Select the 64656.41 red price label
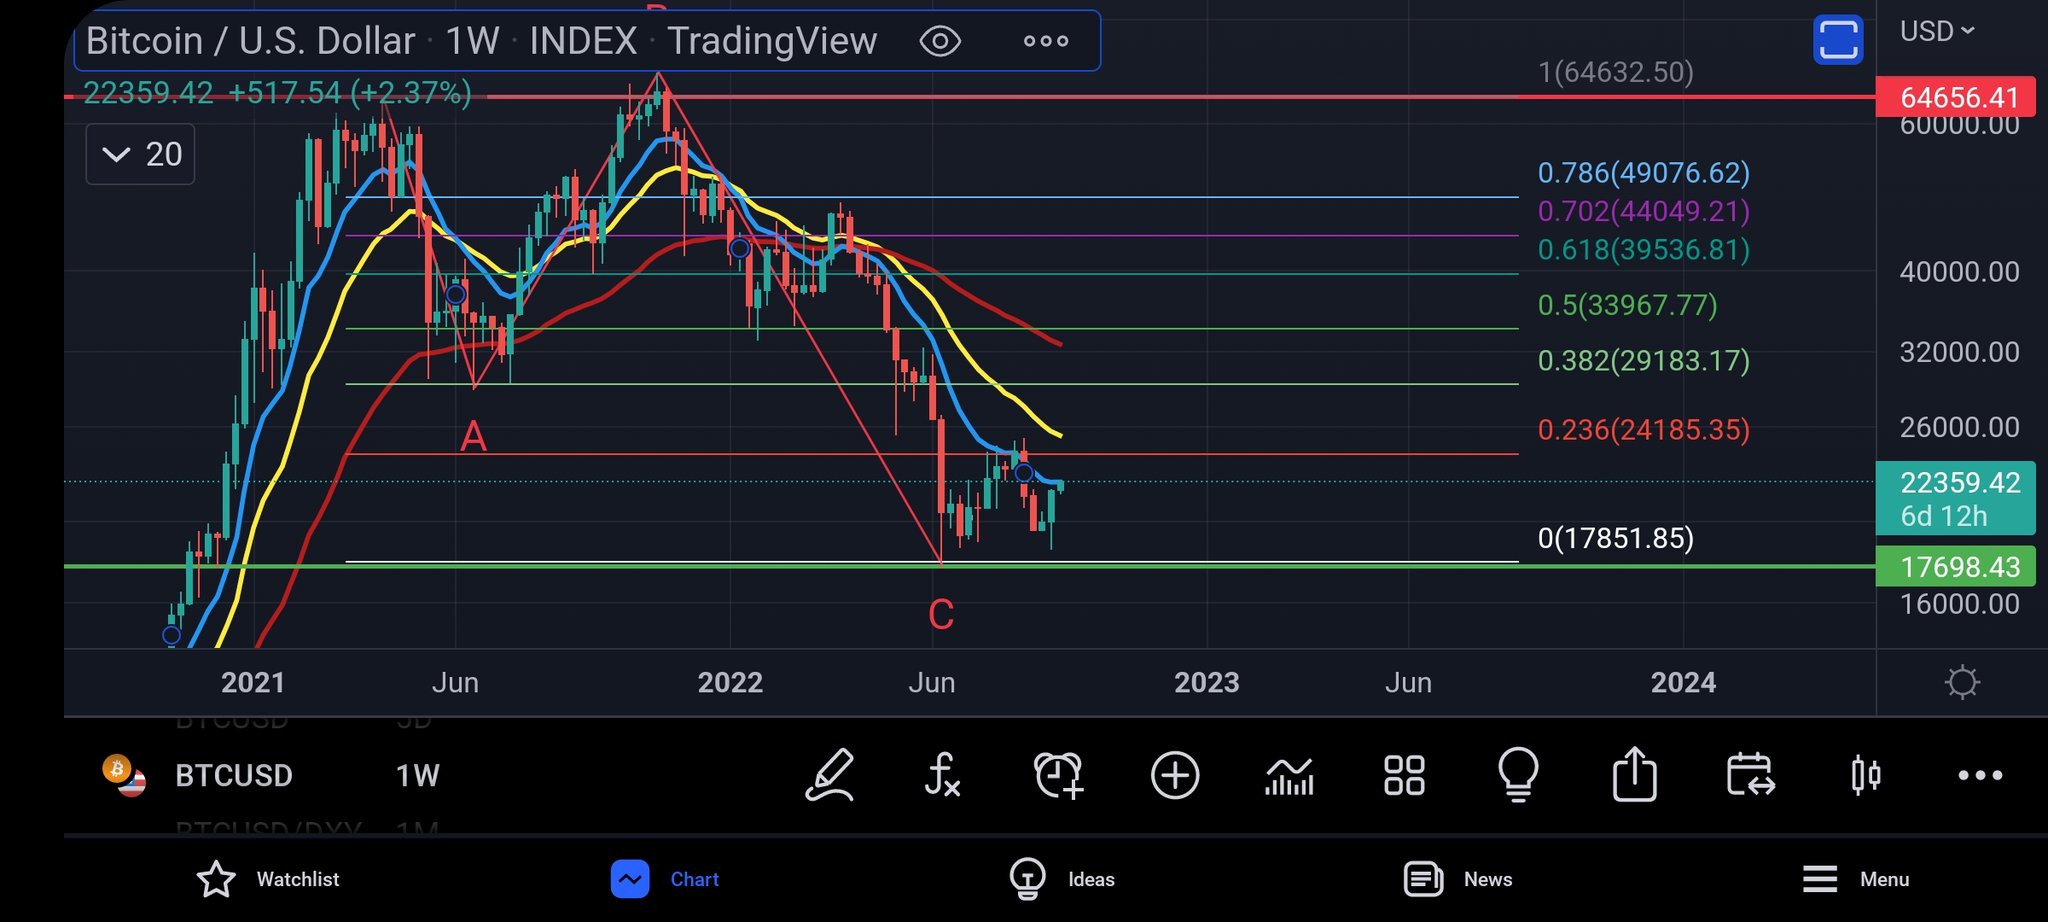Image resolution: width=2048 pixels, height=922 pixels. click(1955, 97)
